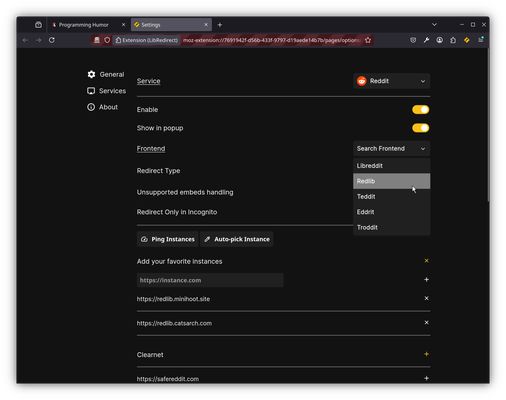
Task: Open the Firefox View icon
Action: click(x=38, y=25)
